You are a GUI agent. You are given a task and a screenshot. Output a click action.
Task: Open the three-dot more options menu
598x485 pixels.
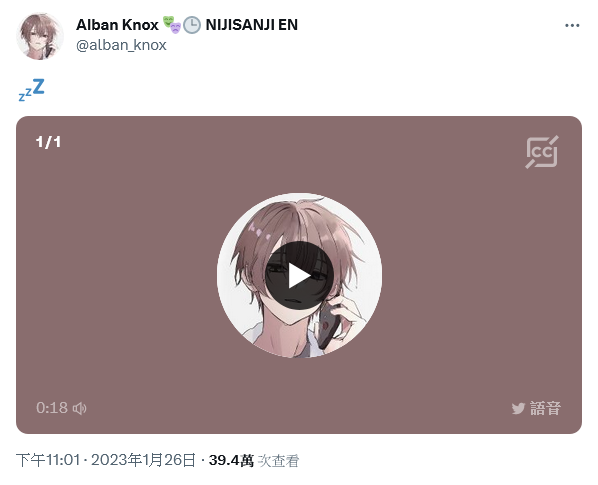click(x=572, y=26)
